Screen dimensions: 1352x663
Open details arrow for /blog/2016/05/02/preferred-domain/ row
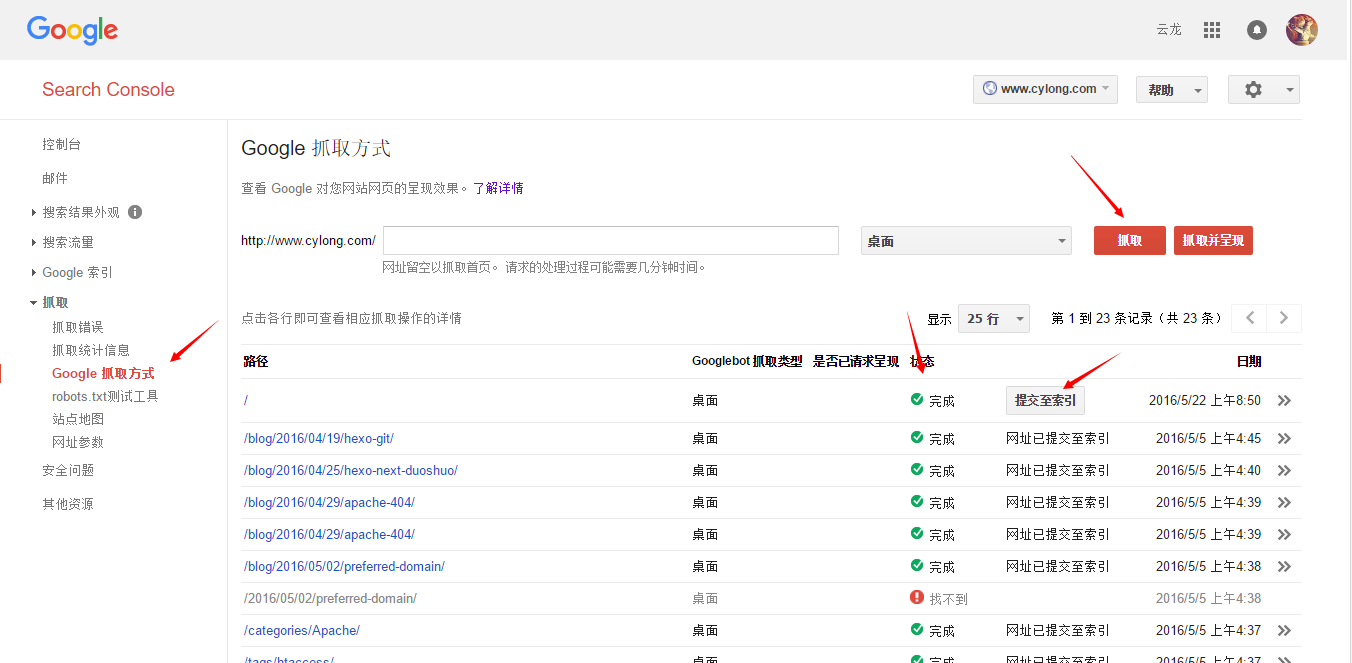(x=1285, y=567)
